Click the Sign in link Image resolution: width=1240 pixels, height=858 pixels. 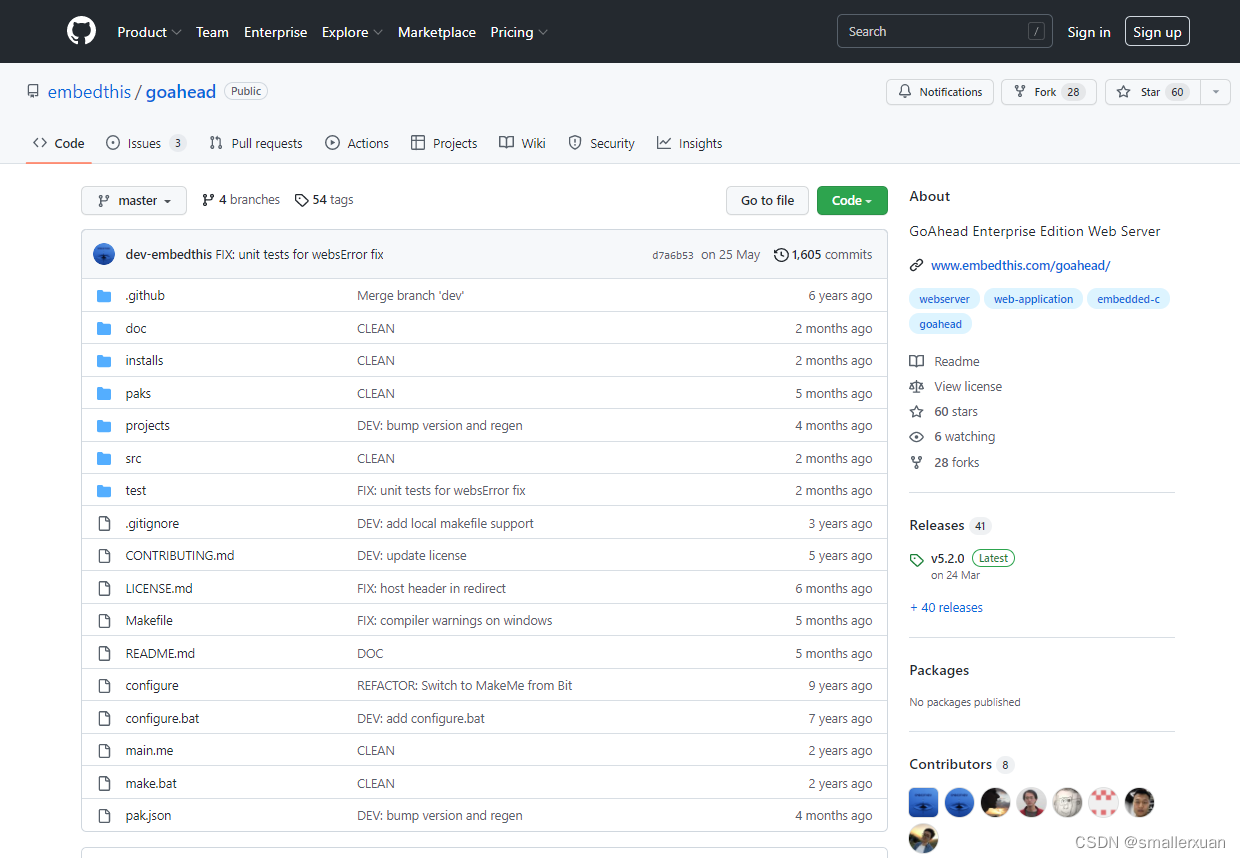coord(1089,32)
